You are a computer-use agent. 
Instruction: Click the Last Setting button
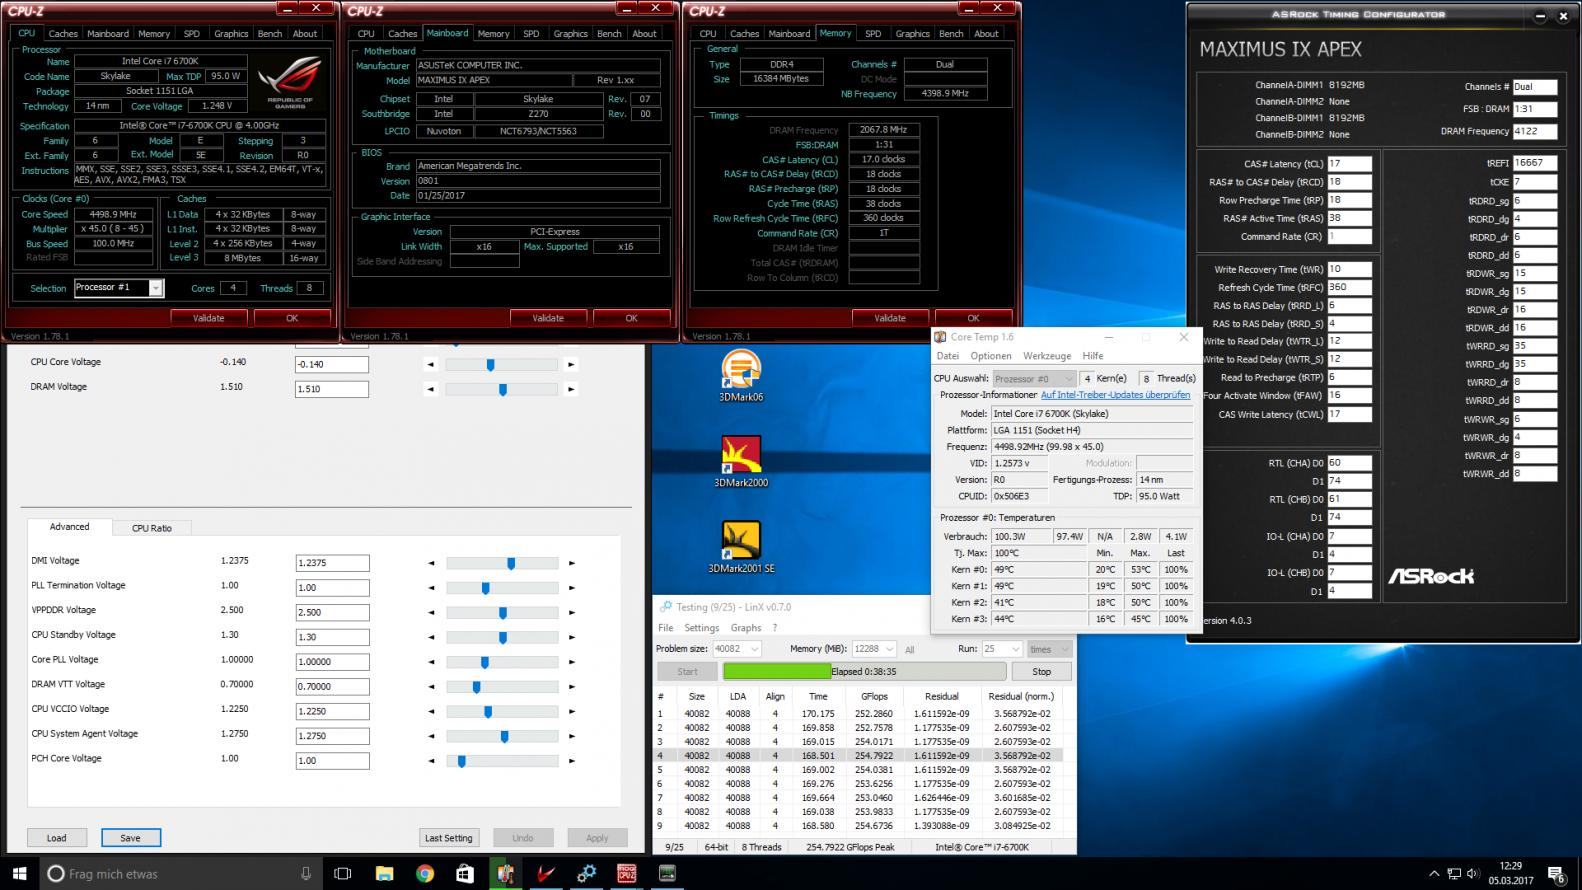click(x=448, y=838)
